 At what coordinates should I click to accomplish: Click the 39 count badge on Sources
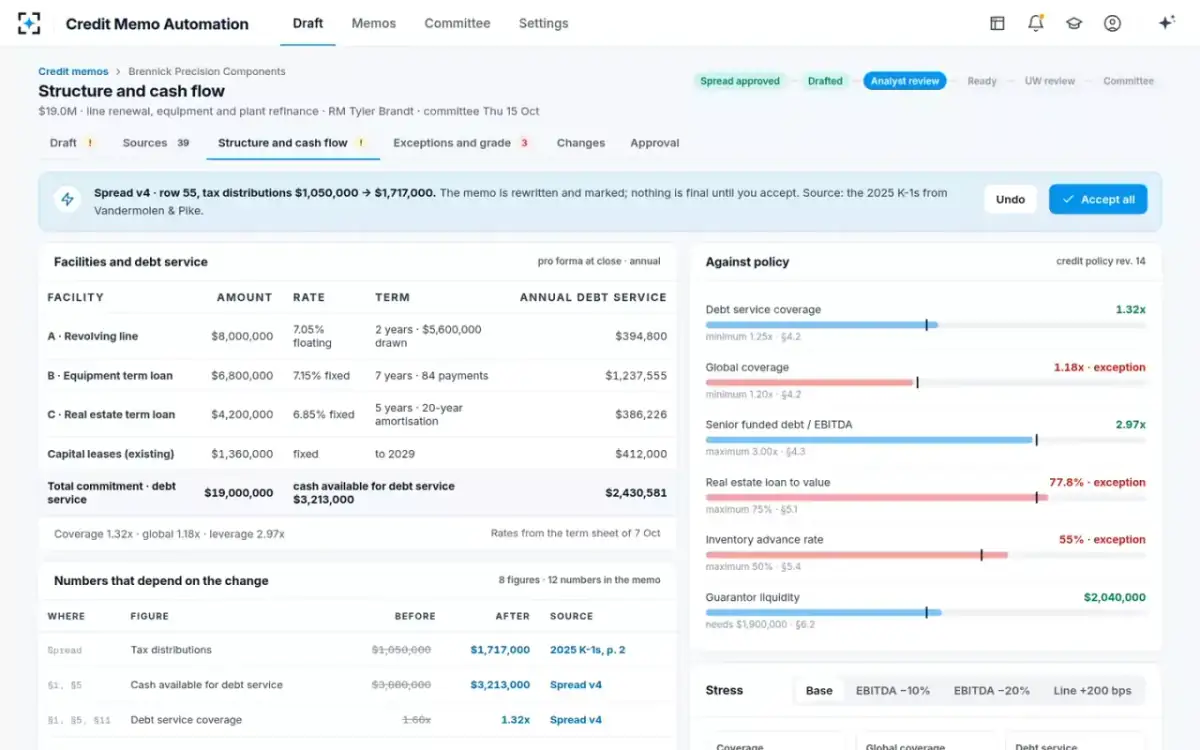183,143
